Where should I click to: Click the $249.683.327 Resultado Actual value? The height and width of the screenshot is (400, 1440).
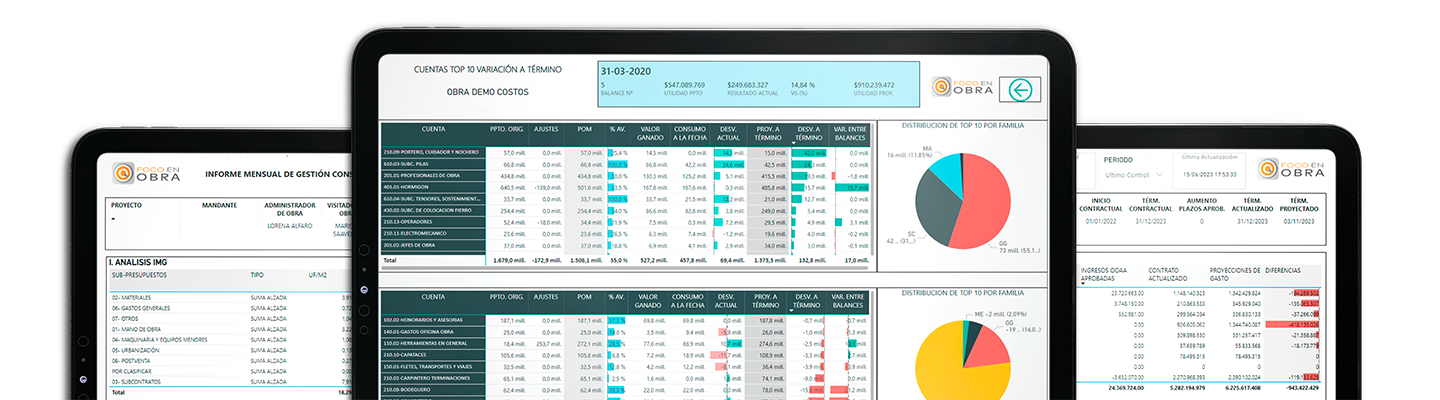tap(748, 85)
